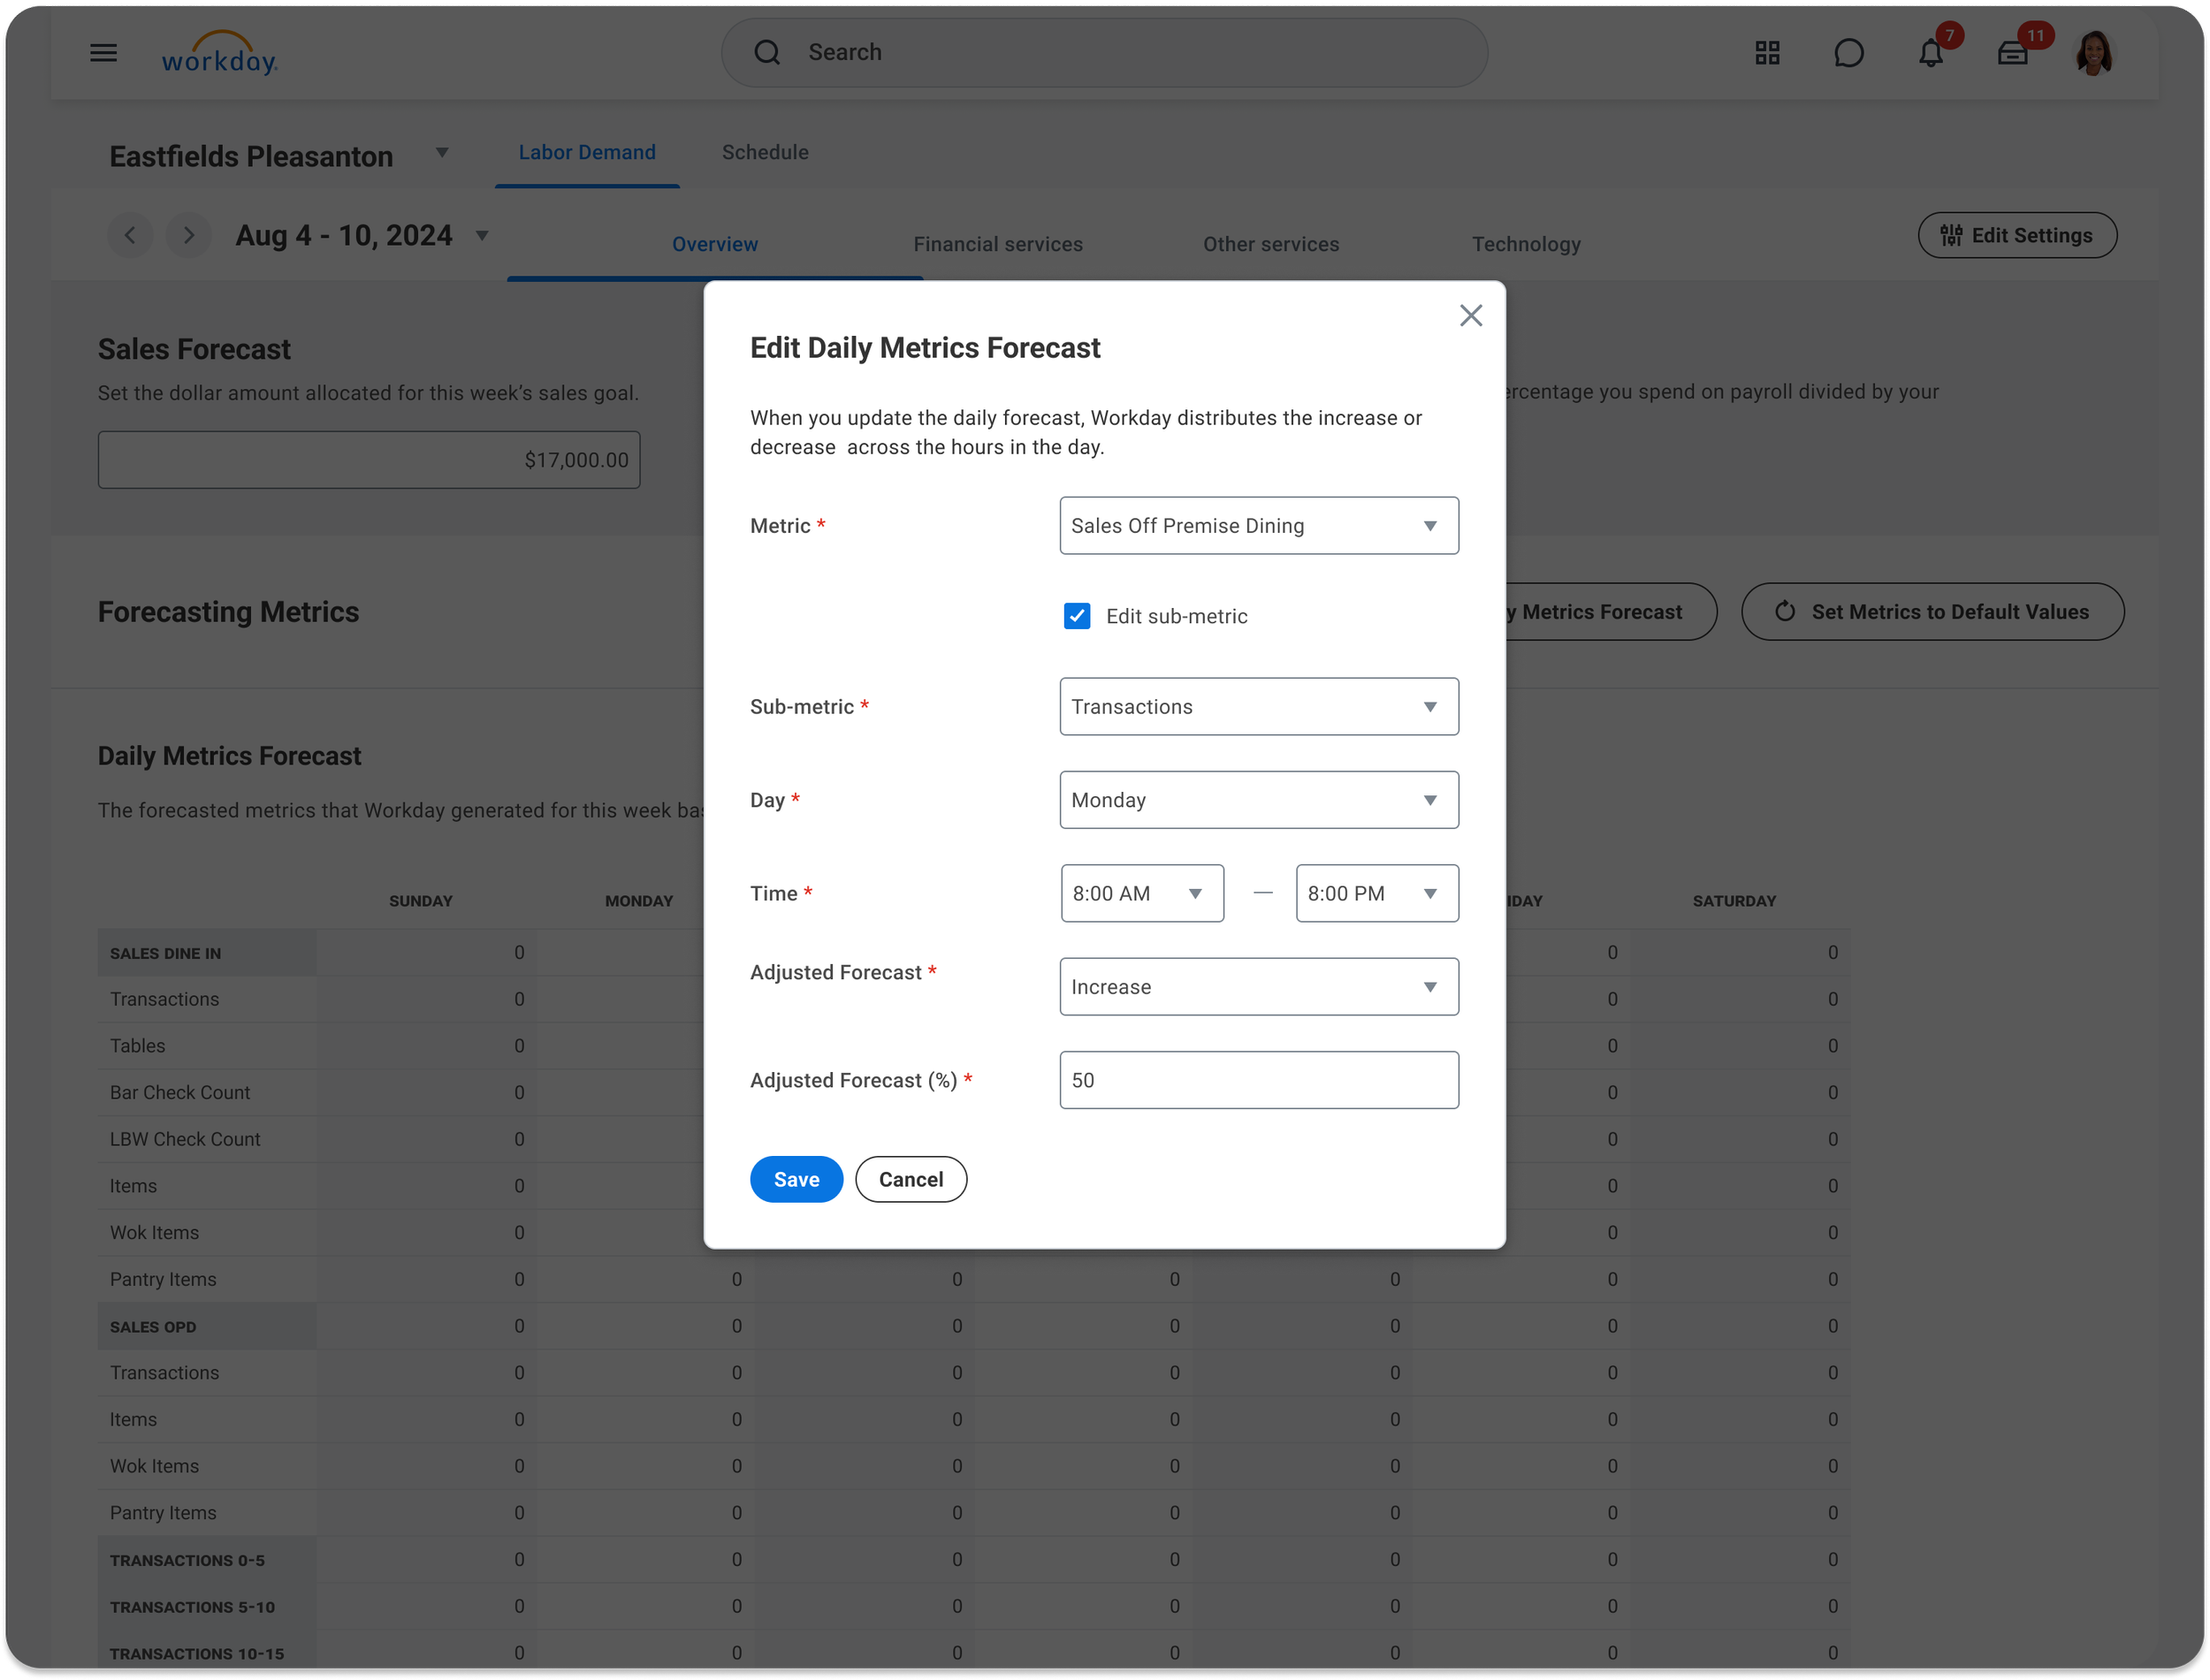Expand the Metric dropdown
Viewport: 2210px width, 1680px height.
[1258, 526]
